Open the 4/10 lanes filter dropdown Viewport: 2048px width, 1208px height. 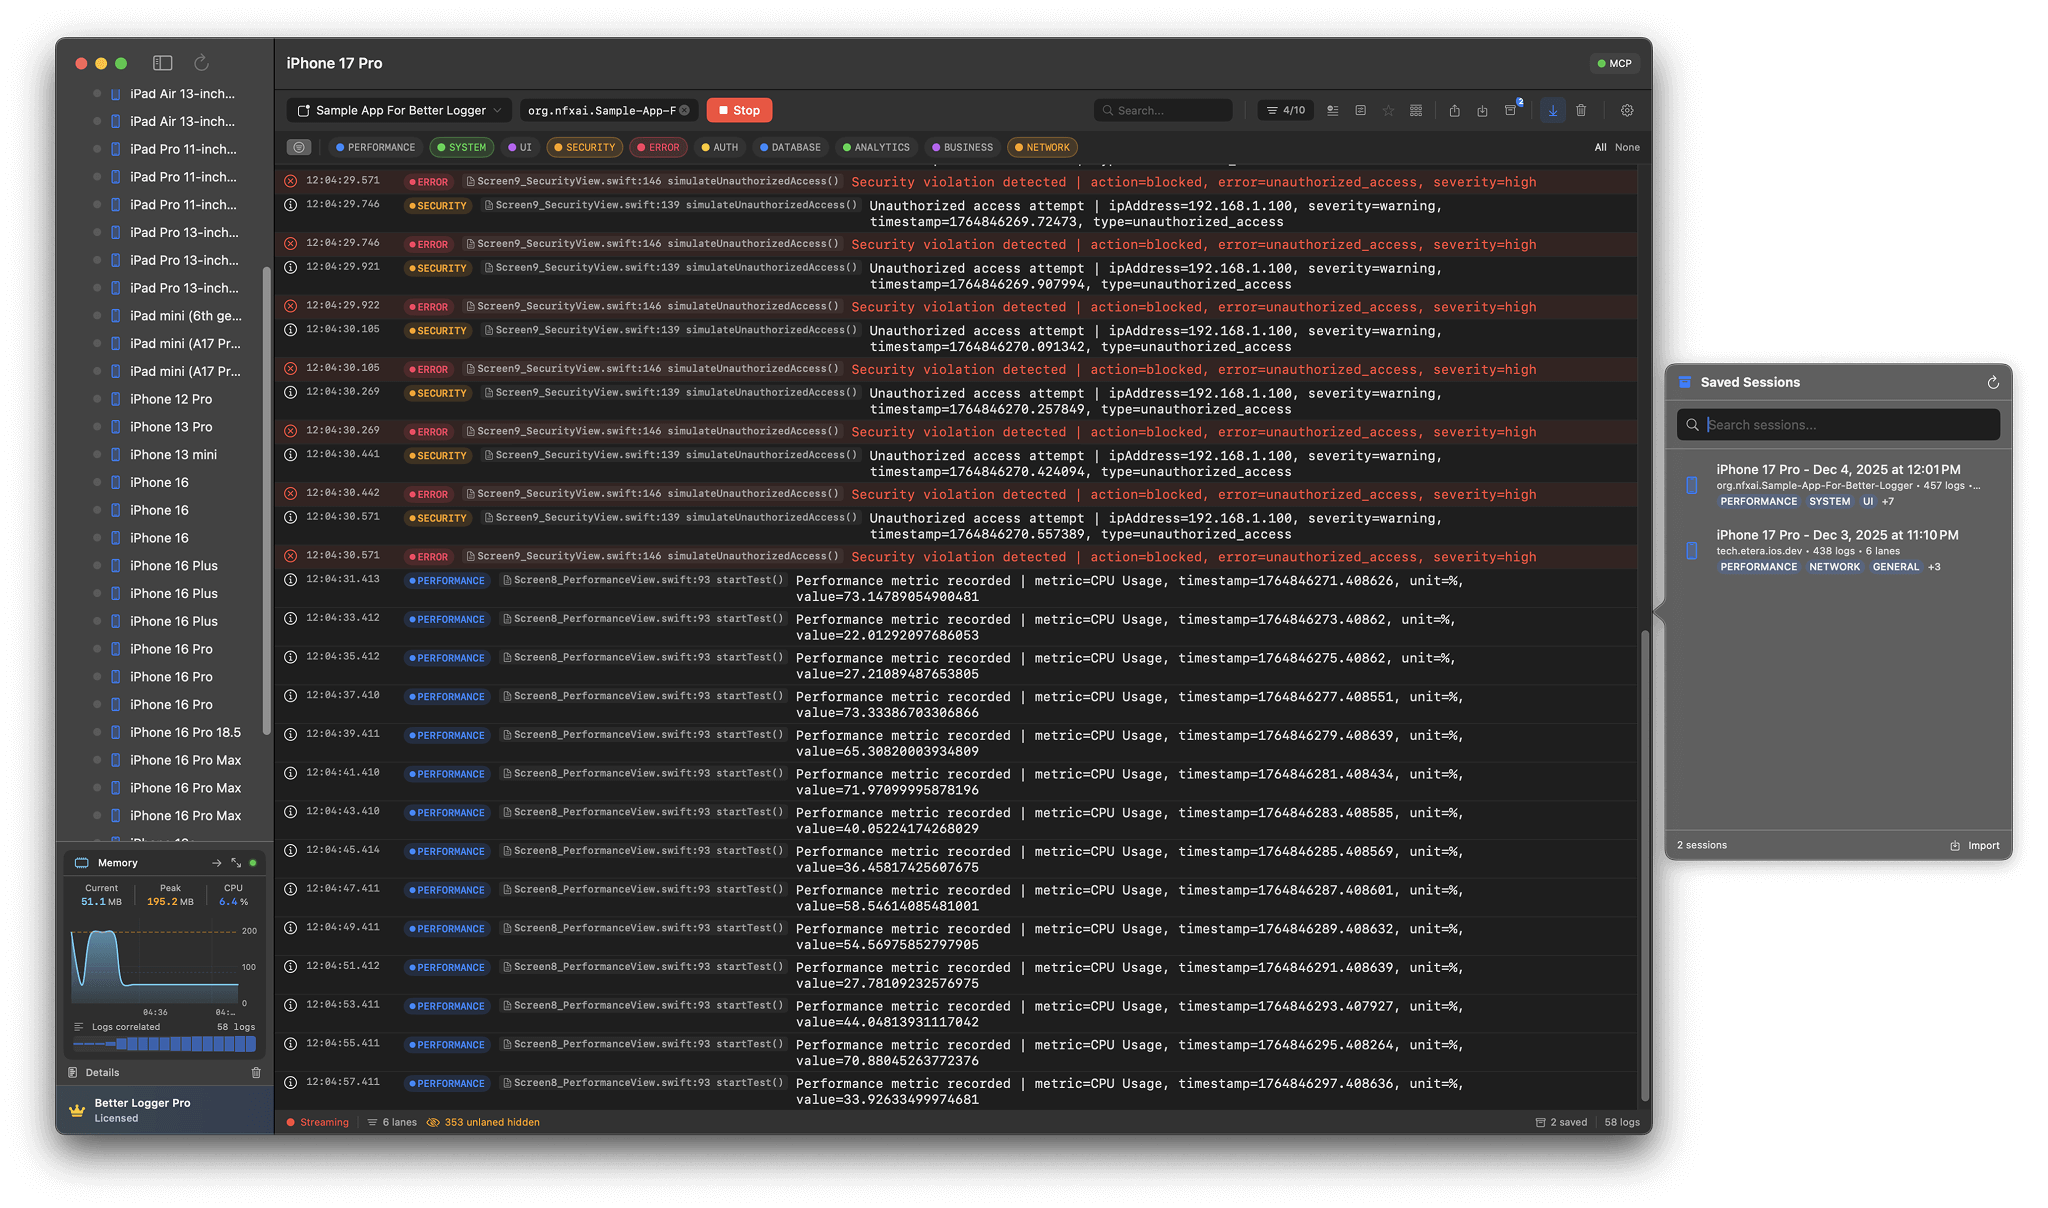click(1286, 110)
